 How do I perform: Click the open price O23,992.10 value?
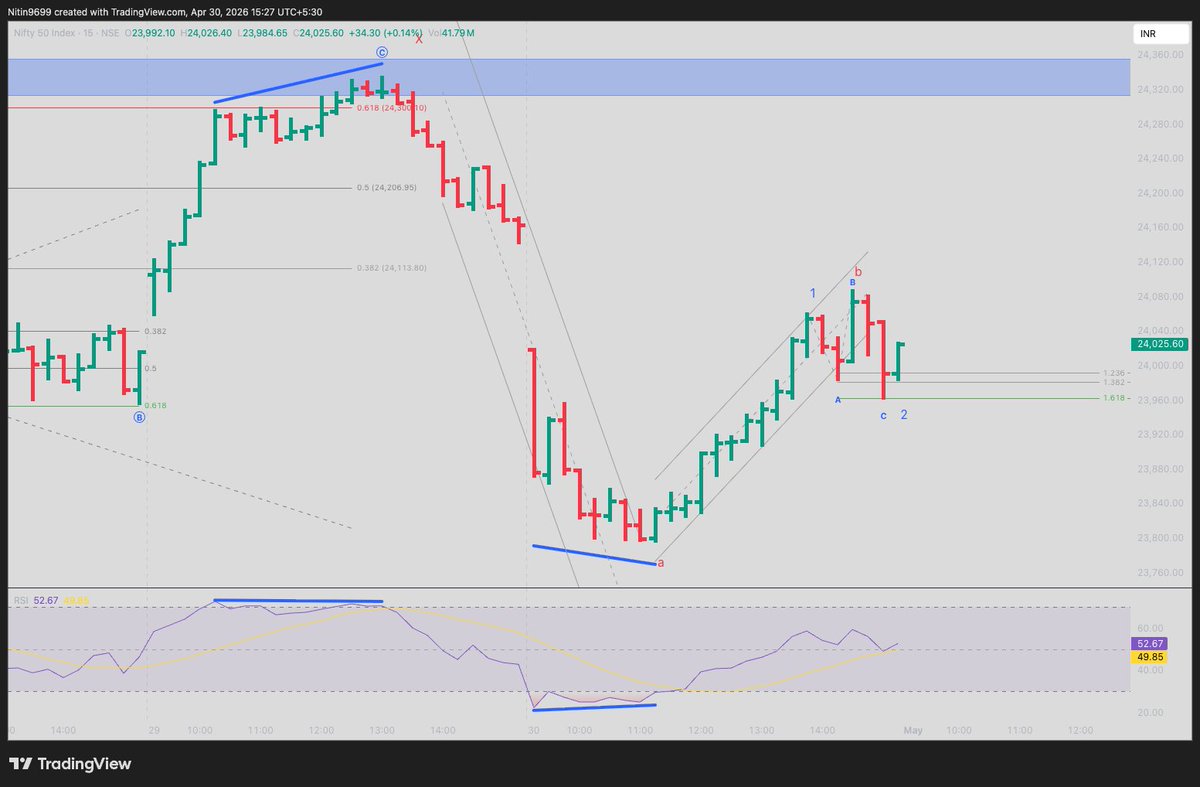[148, 33]
